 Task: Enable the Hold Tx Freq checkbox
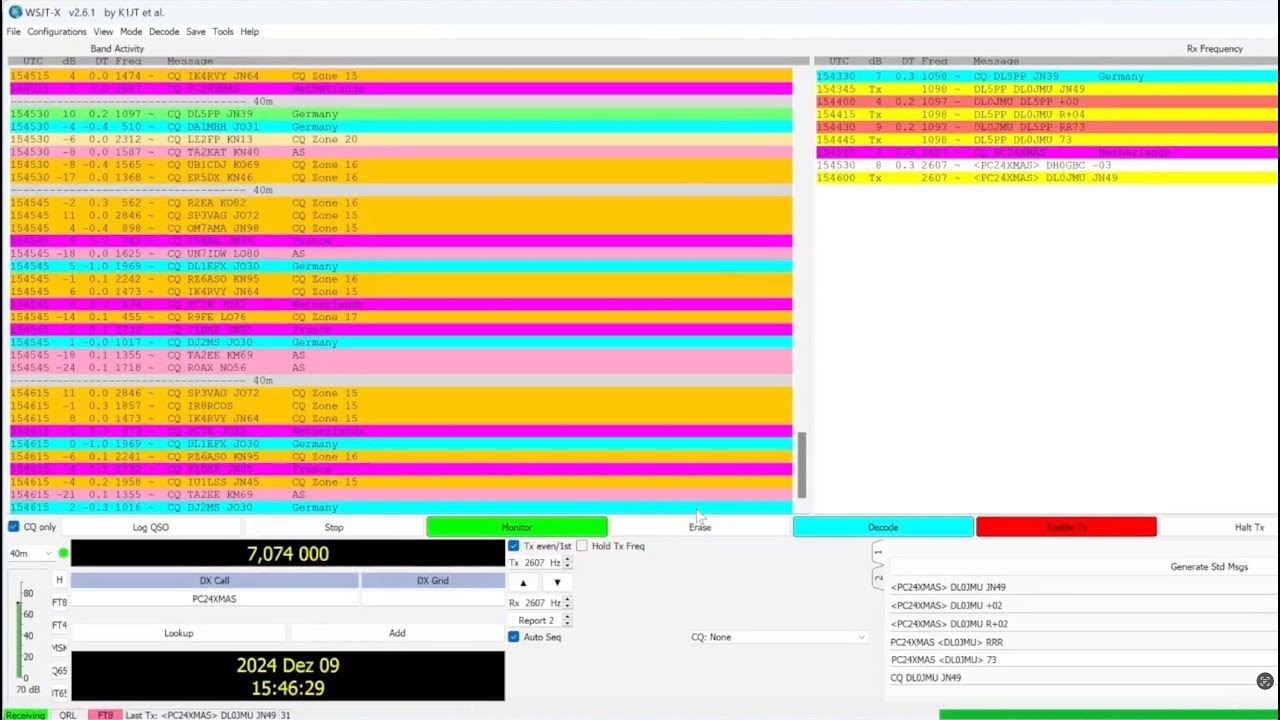pyautogui.click(x=582, y=546)
